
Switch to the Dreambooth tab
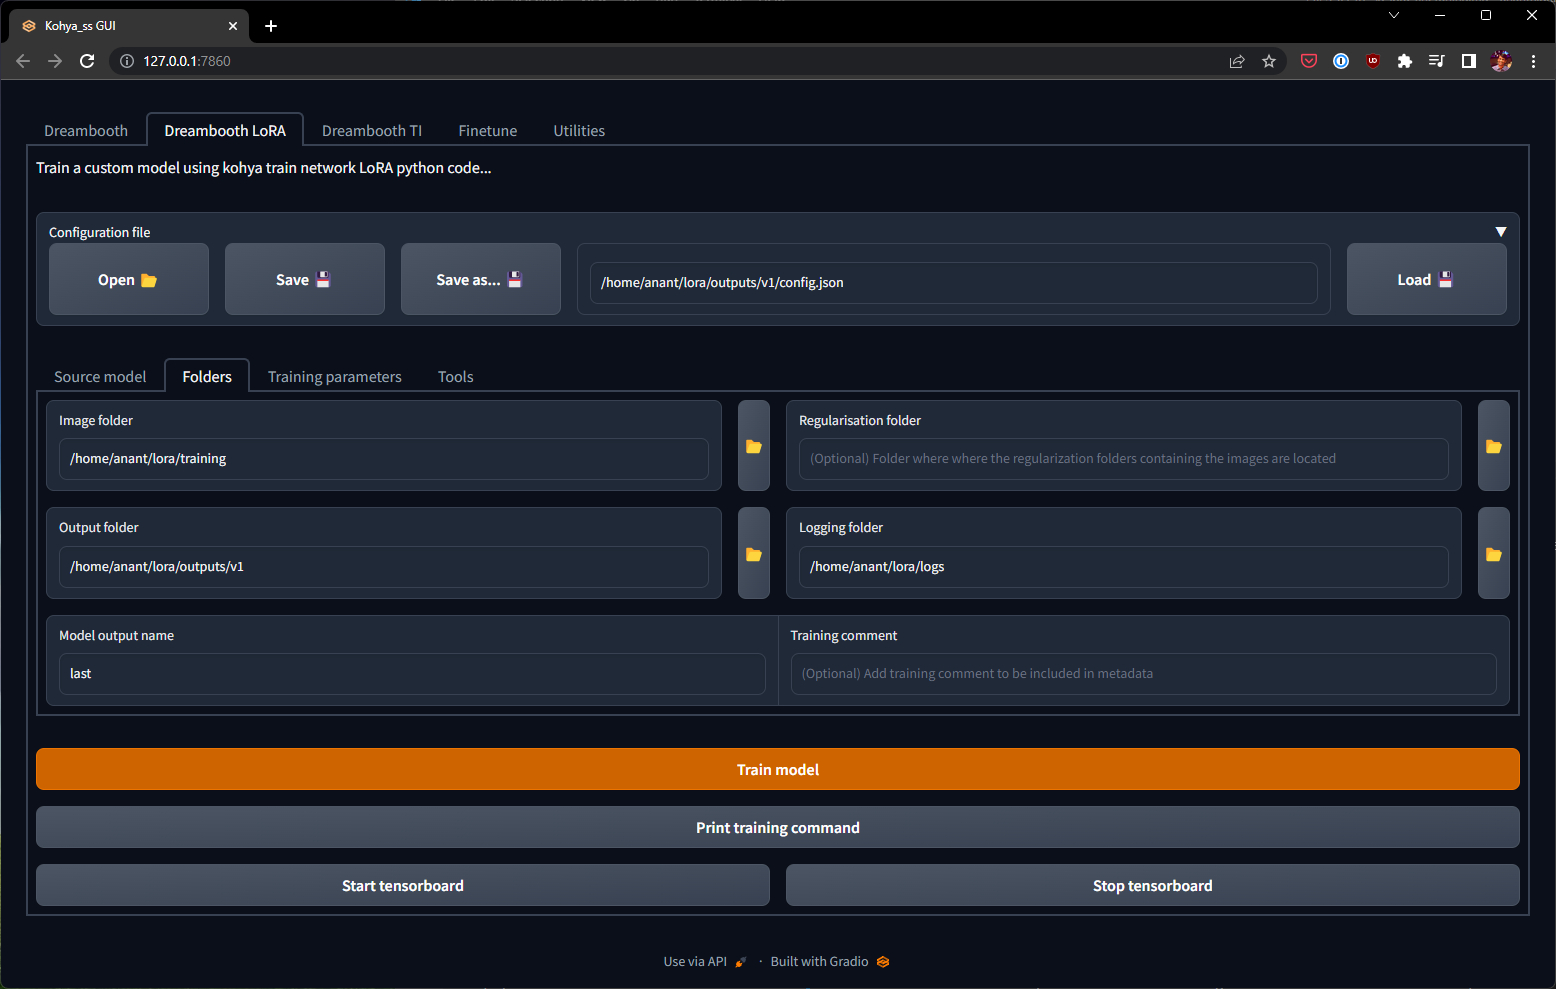(86, 131)
